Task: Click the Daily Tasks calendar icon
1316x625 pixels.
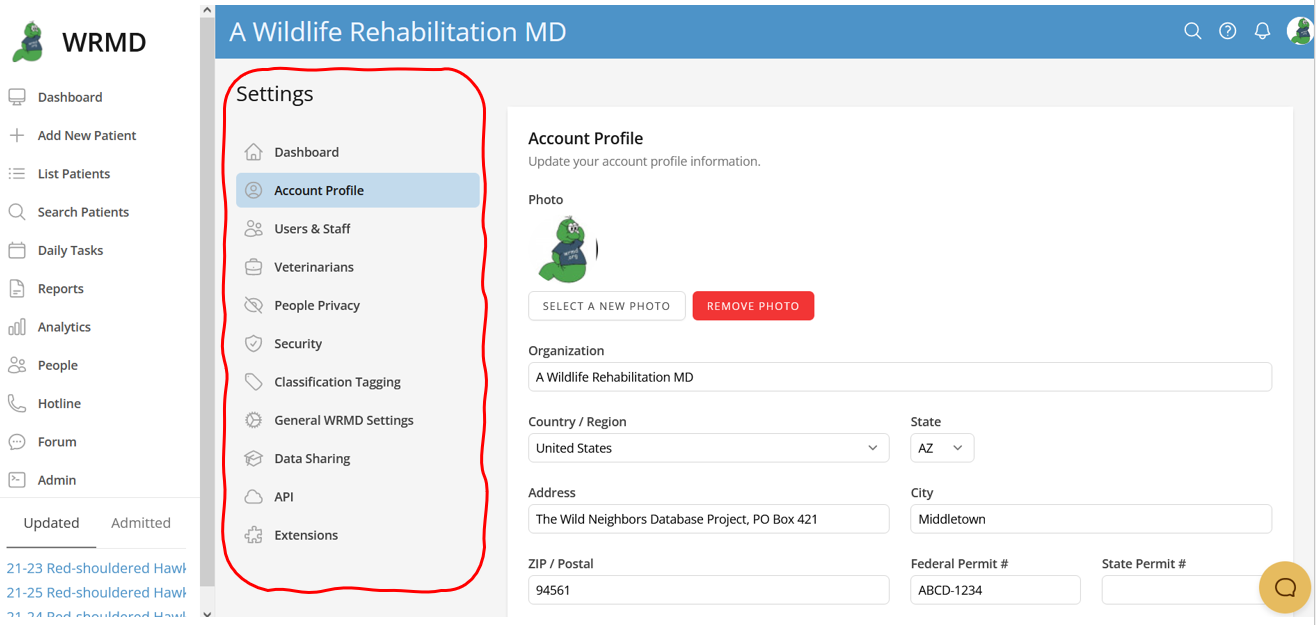Action: [x=17, y=250]
